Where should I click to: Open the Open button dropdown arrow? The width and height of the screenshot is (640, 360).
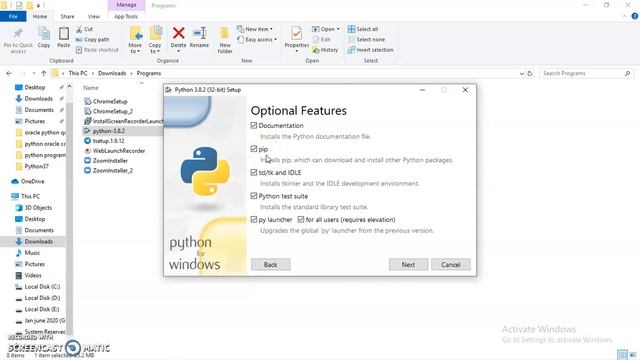(338, 29)
